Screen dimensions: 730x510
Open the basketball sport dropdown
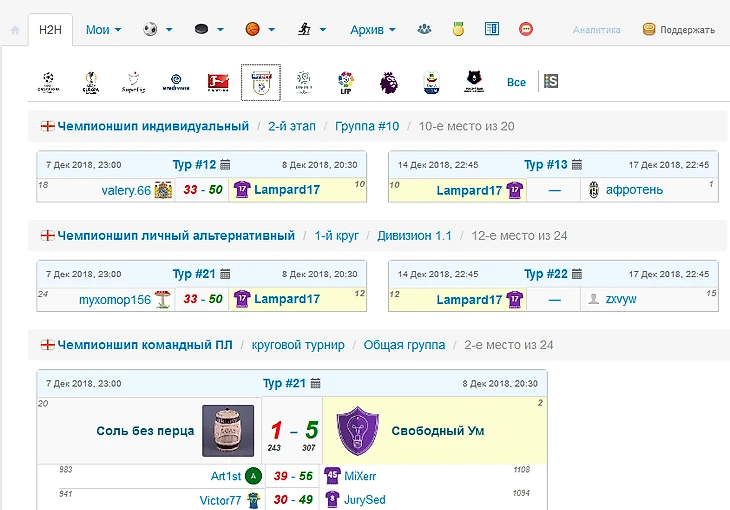coord(260,29)
